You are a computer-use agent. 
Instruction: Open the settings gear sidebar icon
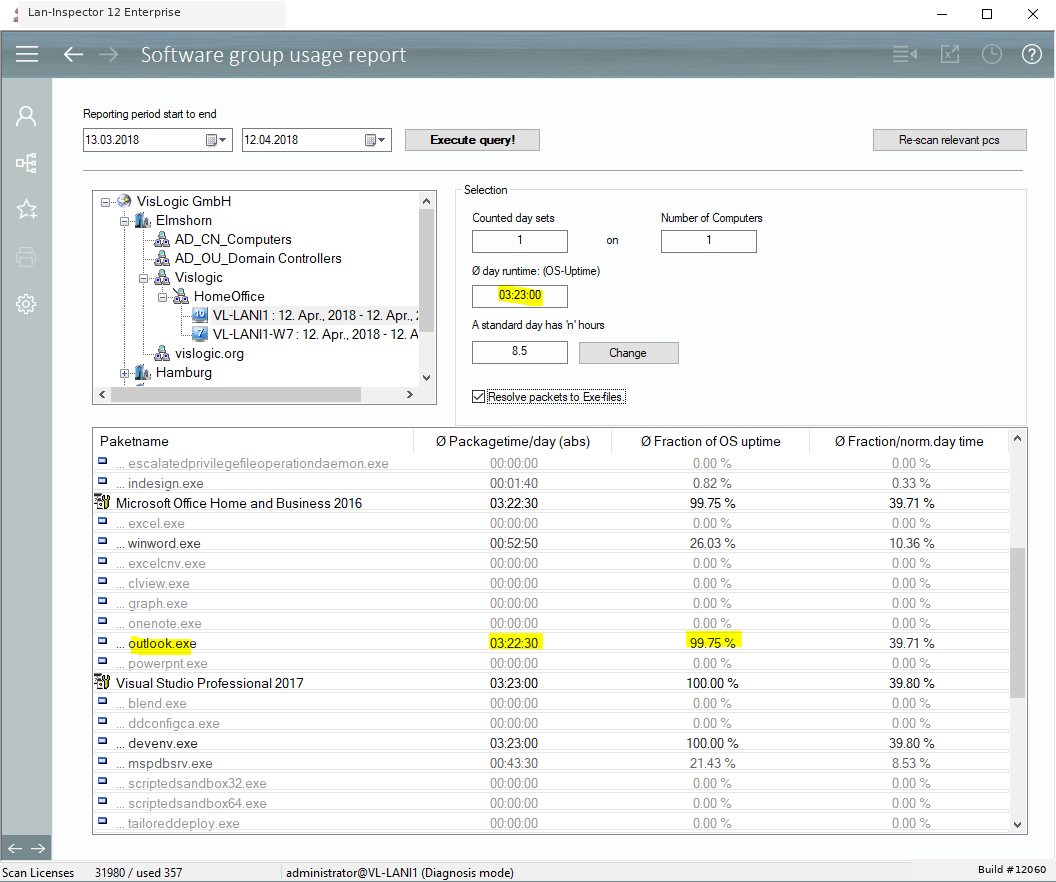26,304
